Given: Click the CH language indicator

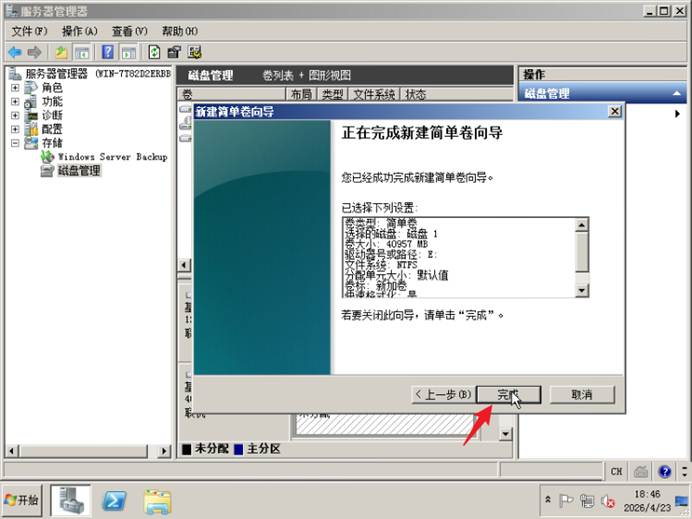Looking at the screenshot, I should [617, 471].
